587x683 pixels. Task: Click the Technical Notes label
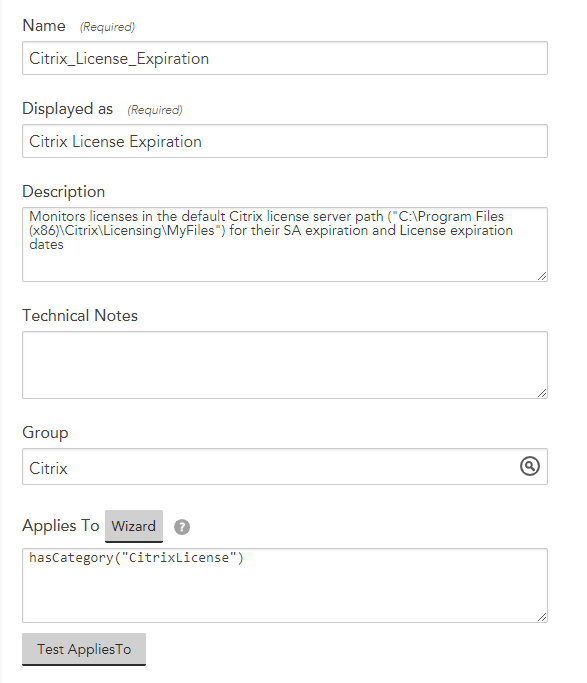click(80, 315)
